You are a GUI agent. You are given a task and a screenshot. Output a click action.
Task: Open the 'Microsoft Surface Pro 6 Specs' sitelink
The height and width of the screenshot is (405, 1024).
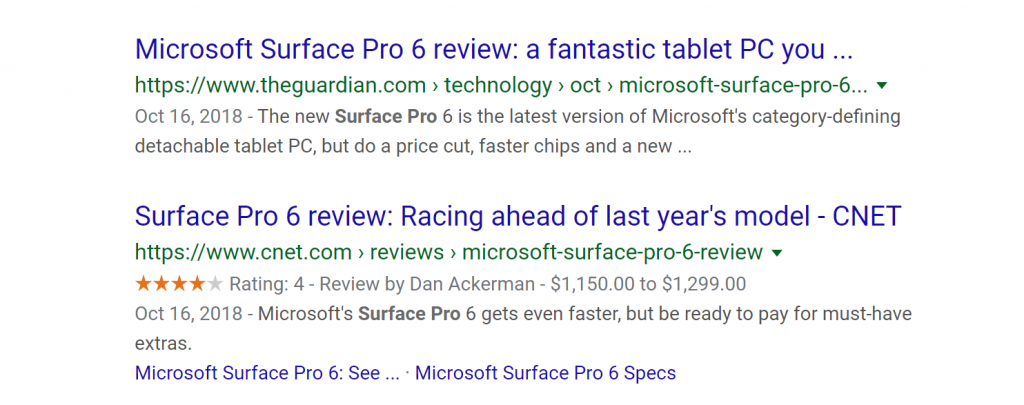tap(545, 373)
